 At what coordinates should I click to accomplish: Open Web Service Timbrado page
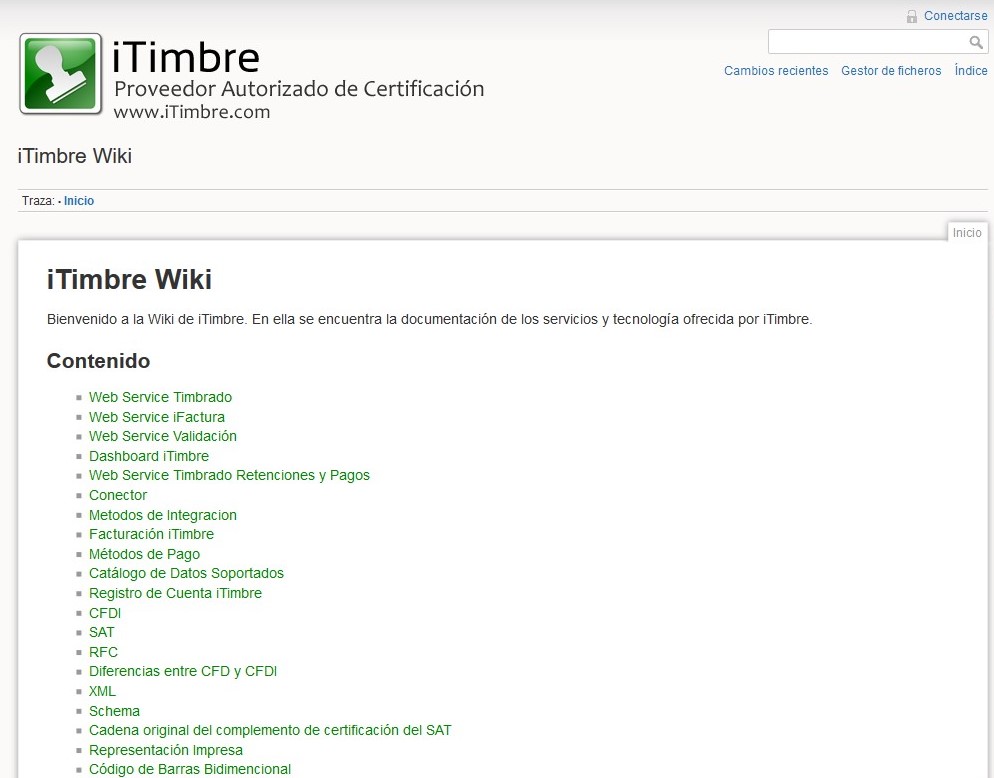tap(160, 397)
